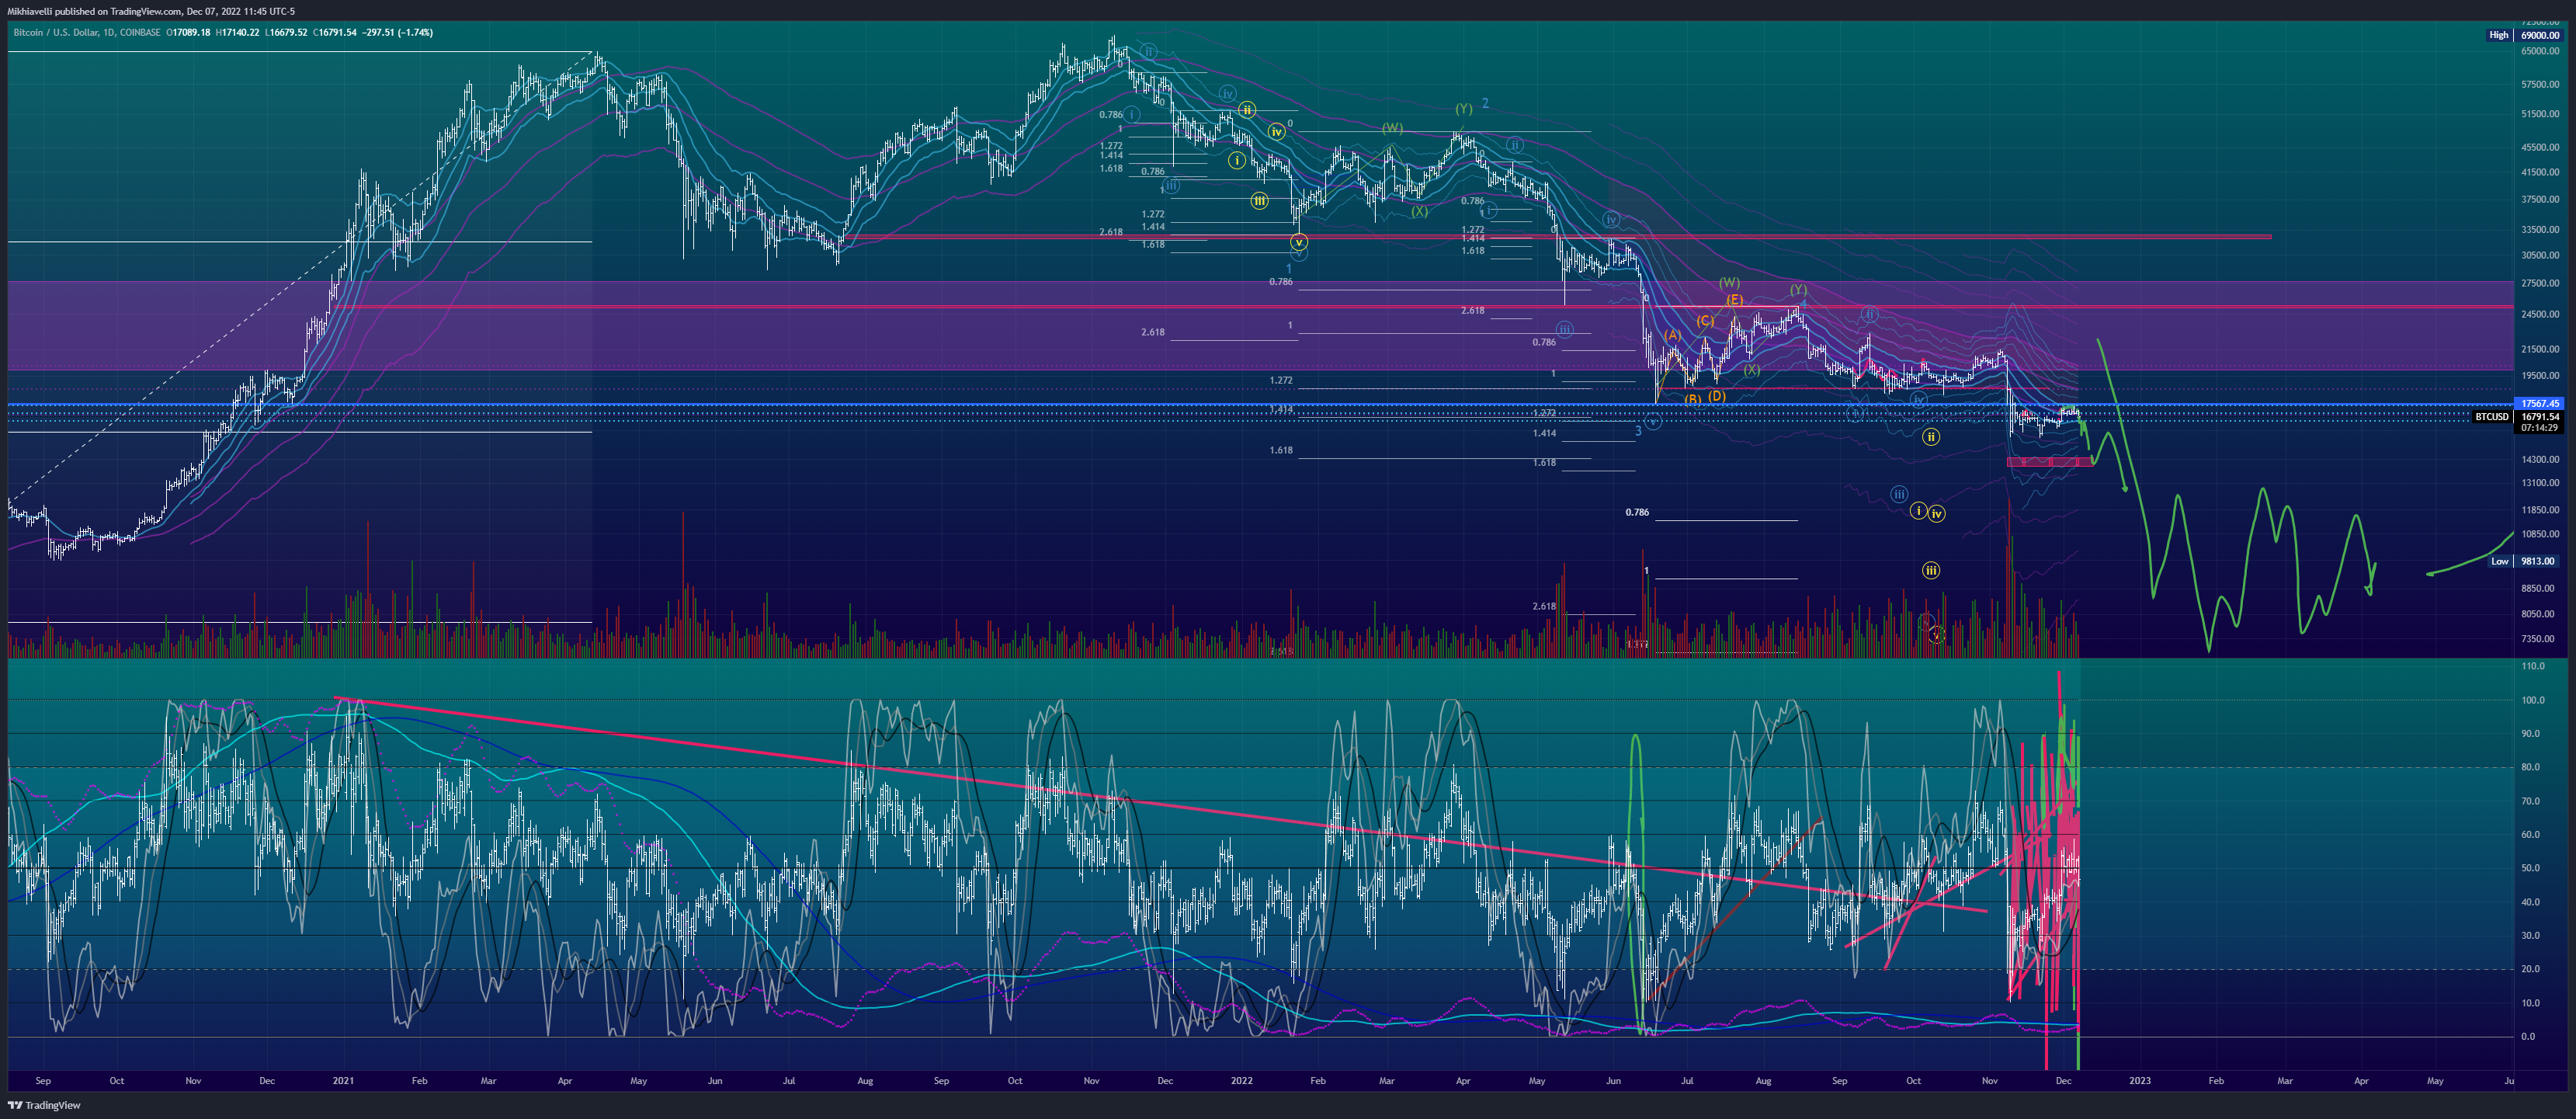2576x1119 pixels.
Task: Click the −297.51 (−1.74%) change value
Action: pos(397,32)
